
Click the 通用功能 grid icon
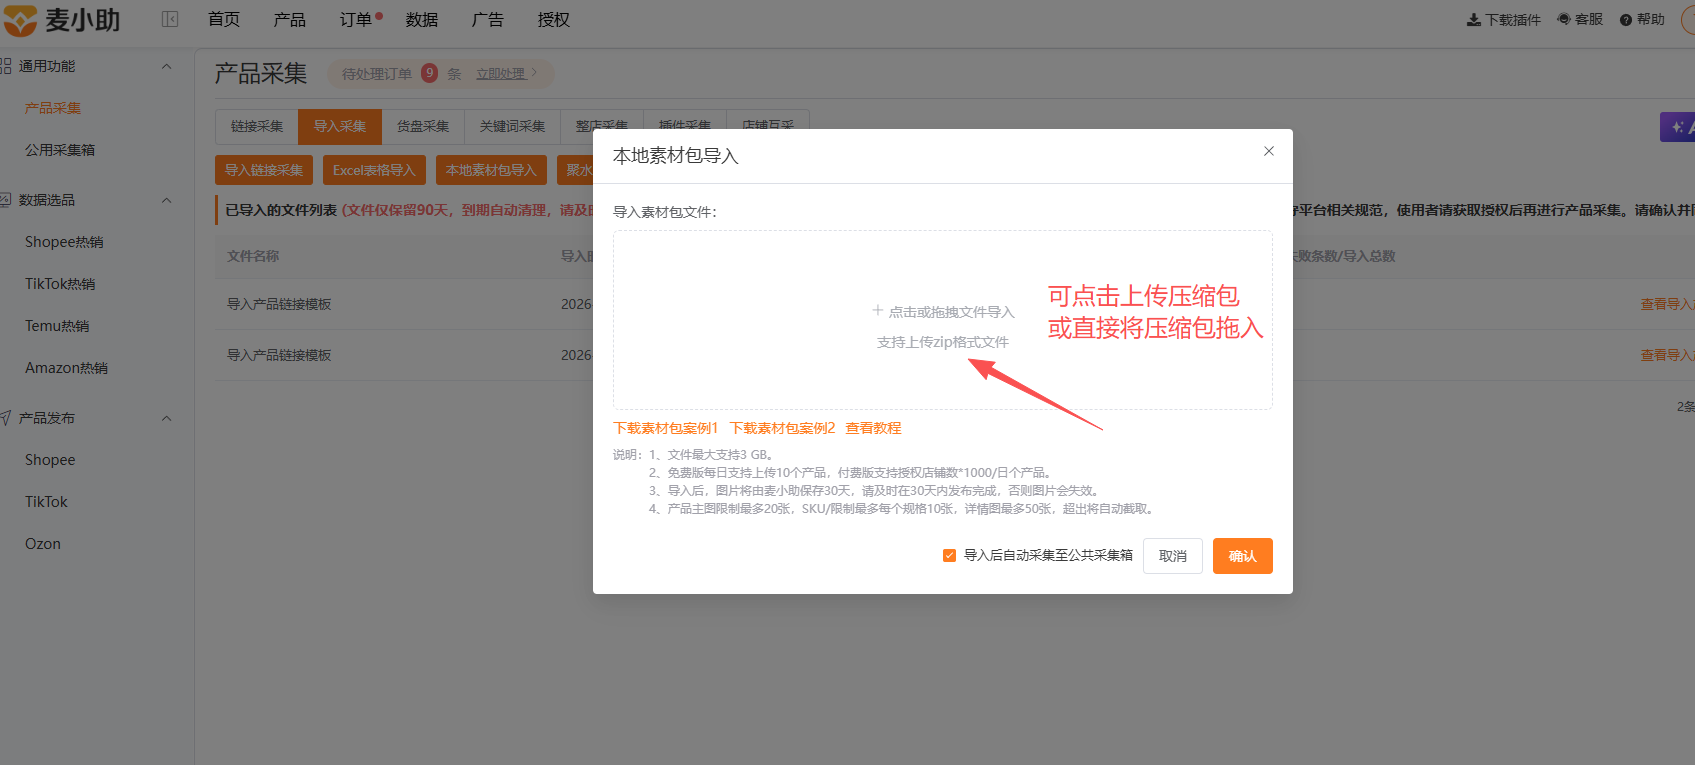[5, 66]
